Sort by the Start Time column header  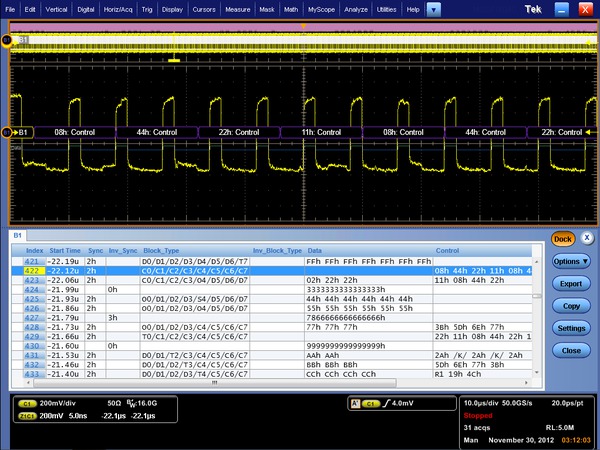click(x=65, y=250)
